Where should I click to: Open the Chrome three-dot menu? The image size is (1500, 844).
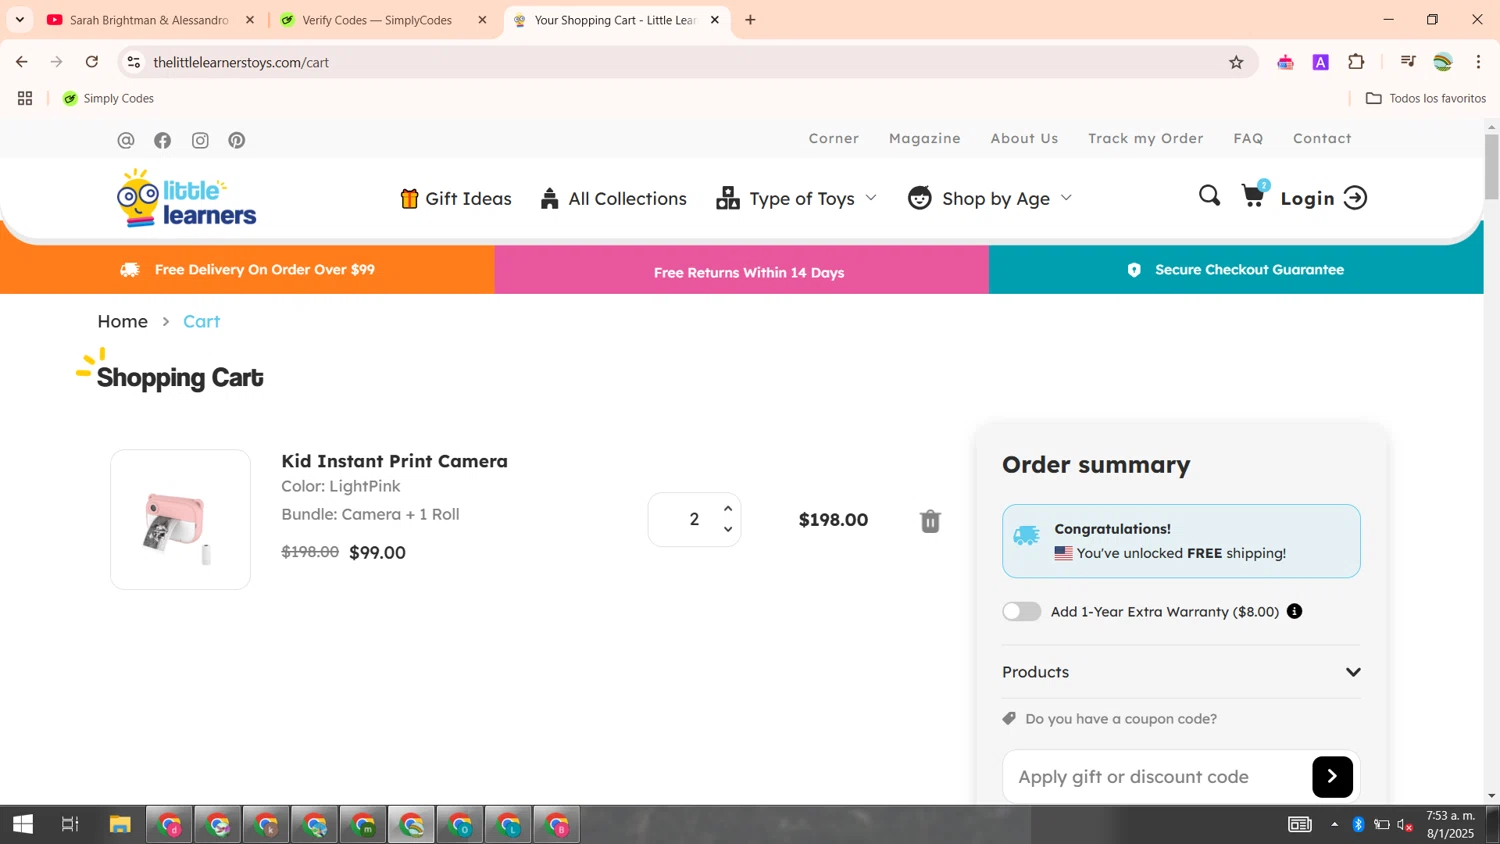coord(1478,62)
